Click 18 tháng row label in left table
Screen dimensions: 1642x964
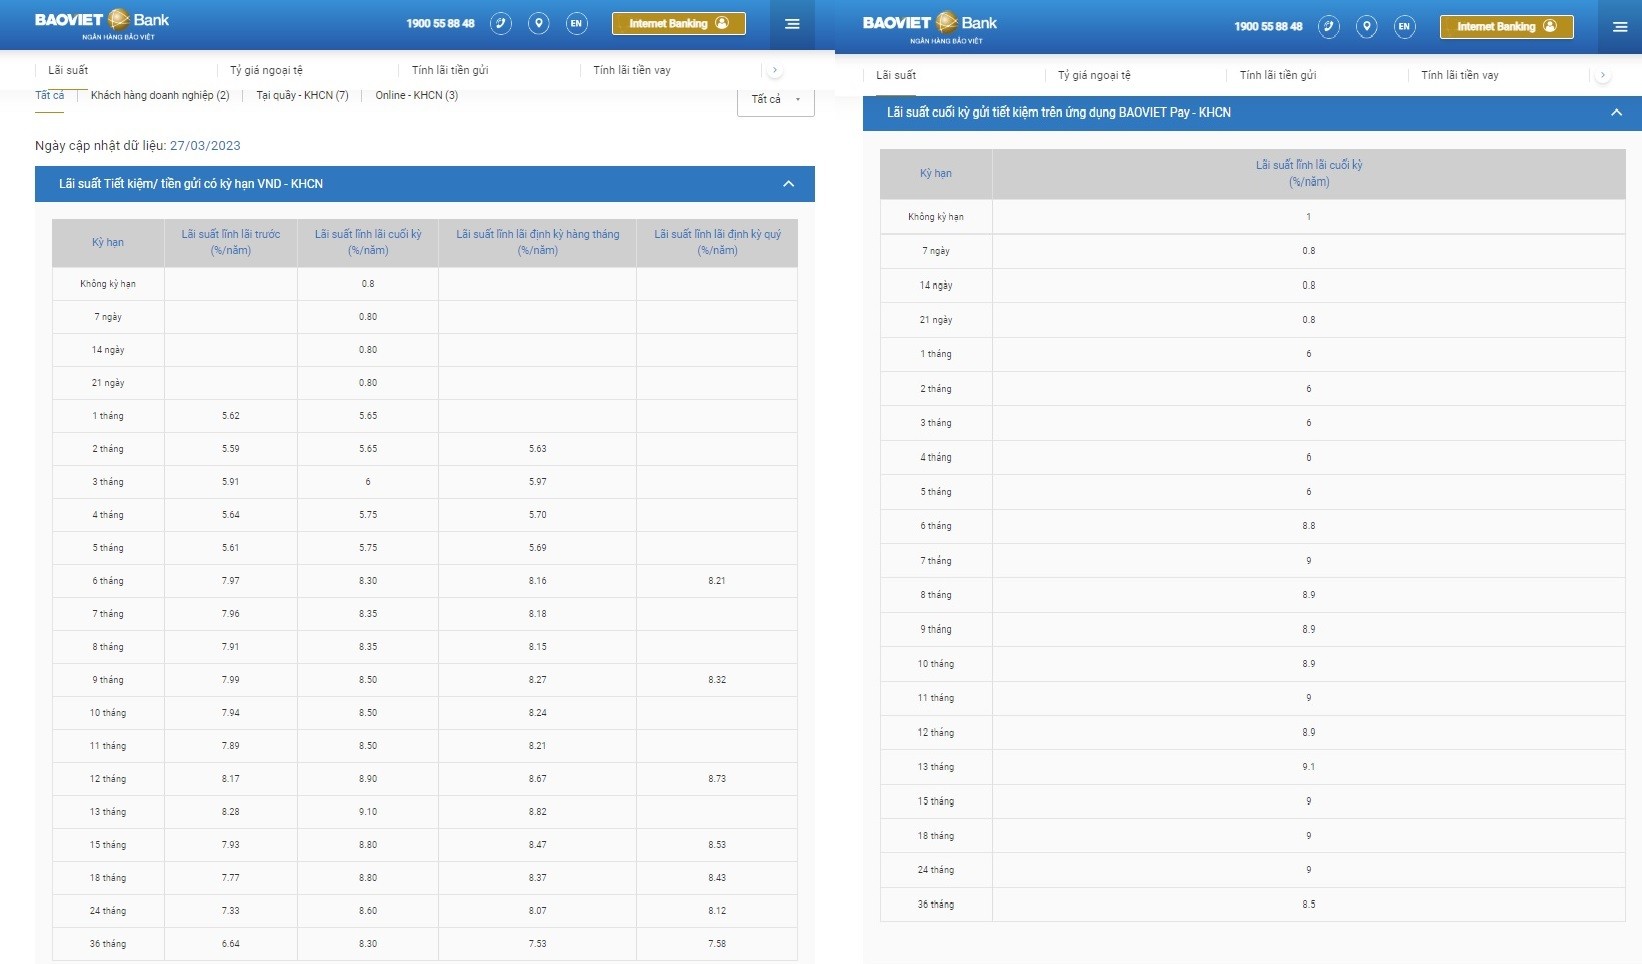[108, 878]
